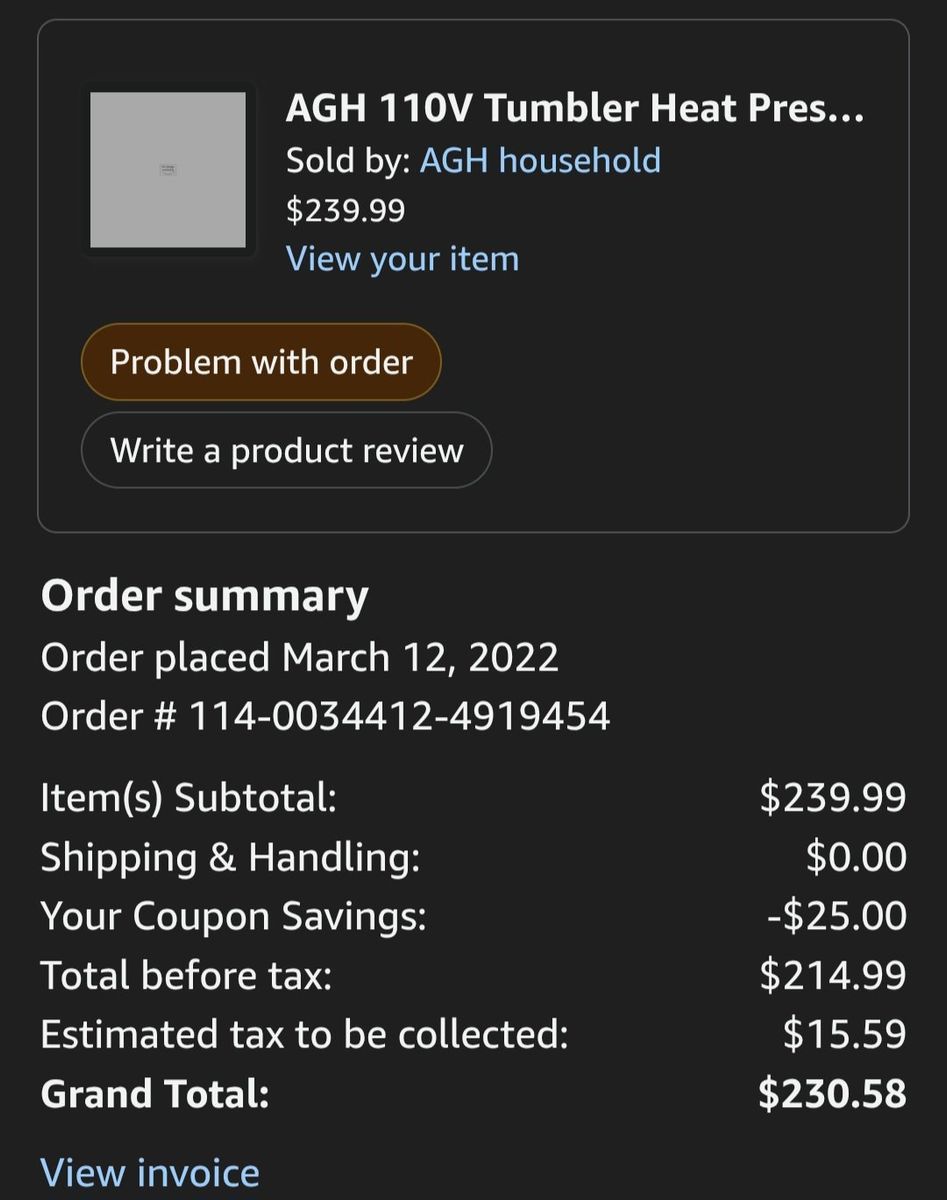This screenshot has height=1200, width=947.
Task: Tap the View your item link
Action: [402, 259]
